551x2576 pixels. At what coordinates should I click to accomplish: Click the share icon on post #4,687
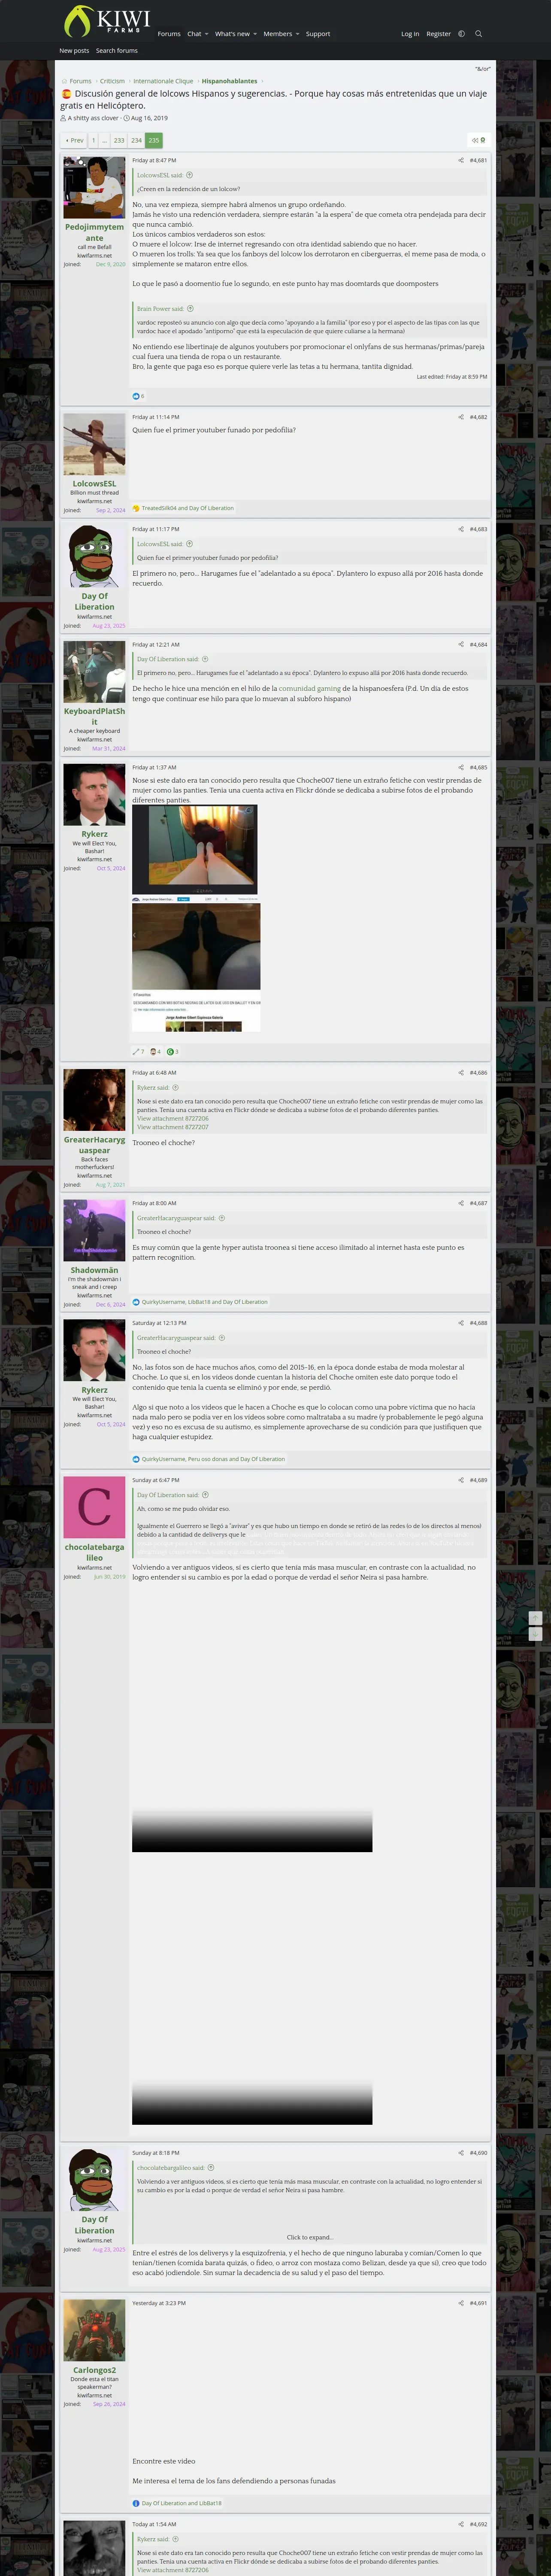[x=461, y=1203]
